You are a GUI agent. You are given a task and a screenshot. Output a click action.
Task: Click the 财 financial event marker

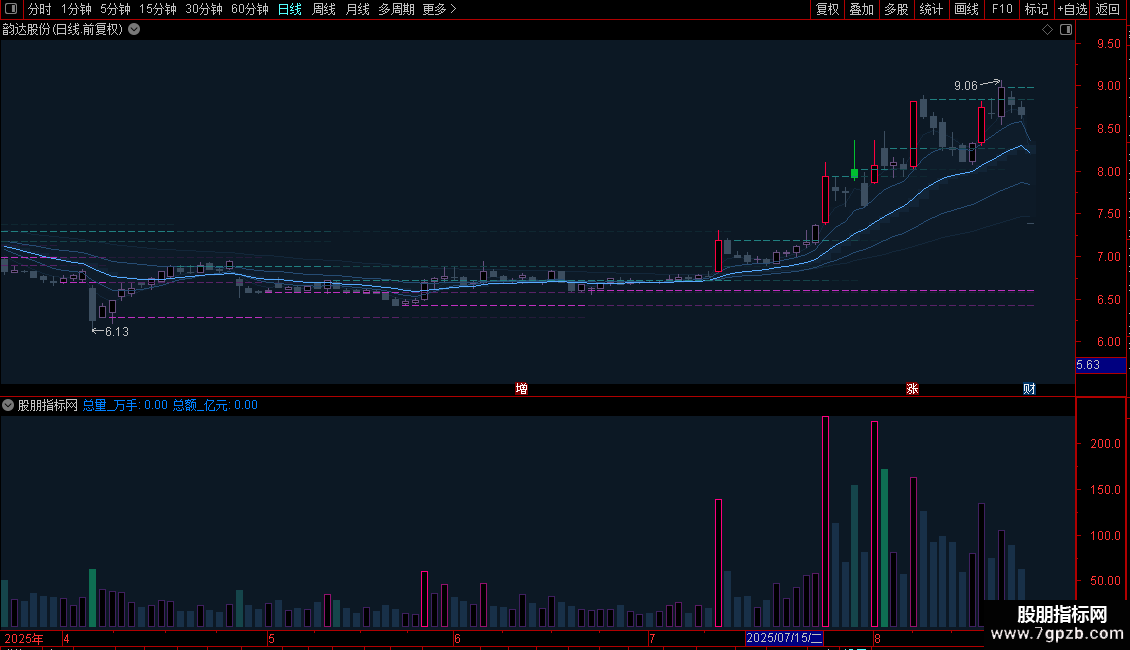1029,389
